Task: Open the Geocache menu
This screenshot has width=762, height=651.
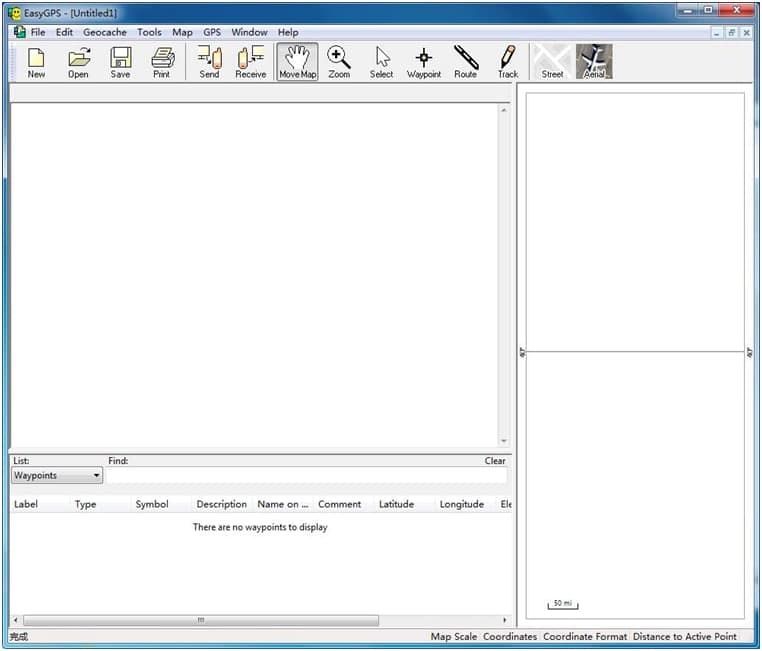Action: click(x=105, y=32)
